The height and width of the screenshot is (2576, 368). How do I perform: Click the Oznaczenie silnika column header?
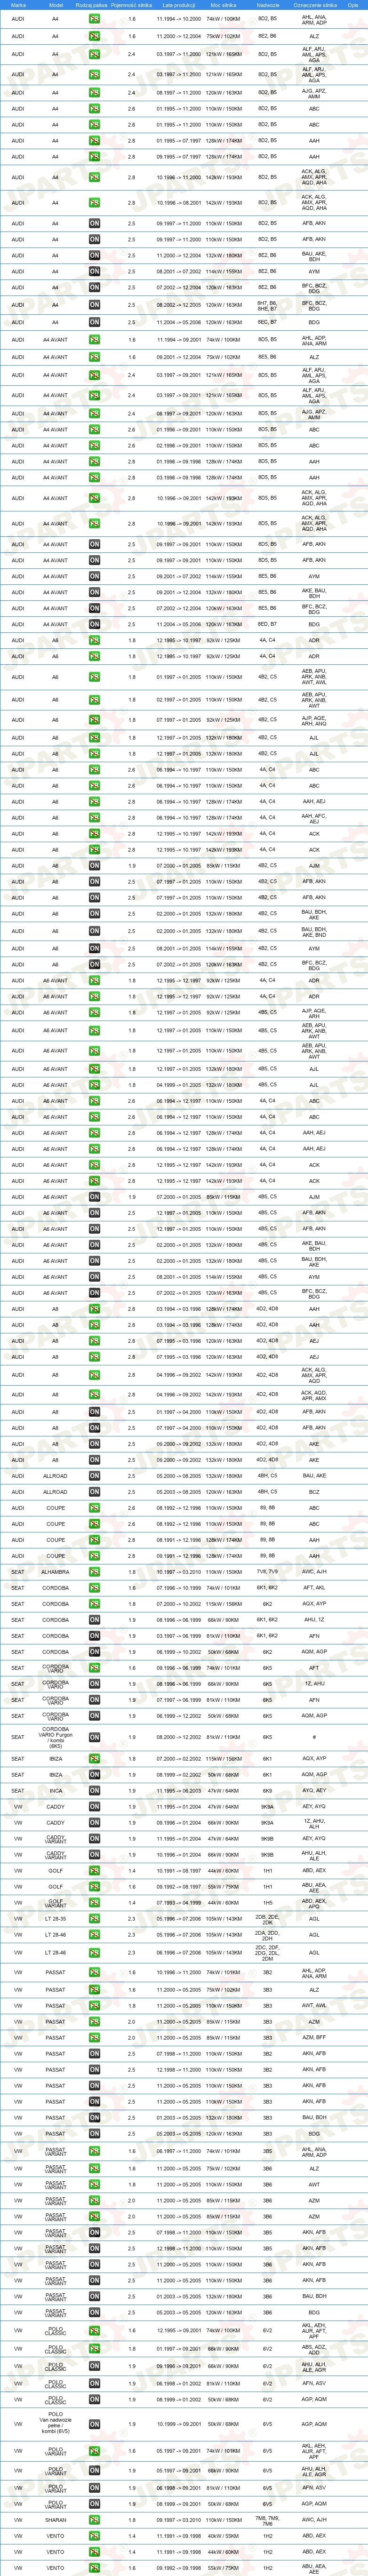coord(314,5)
